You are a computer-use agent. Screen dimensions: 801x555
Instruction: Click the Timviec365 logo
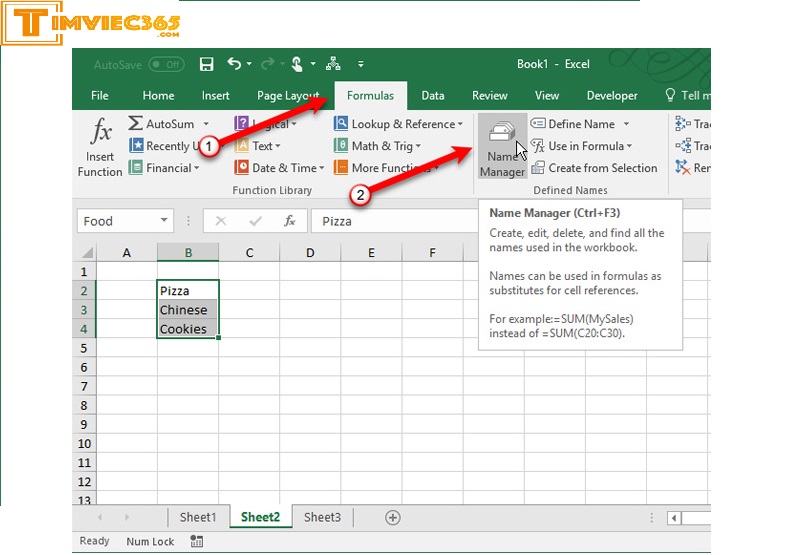(x=91, y=23)
